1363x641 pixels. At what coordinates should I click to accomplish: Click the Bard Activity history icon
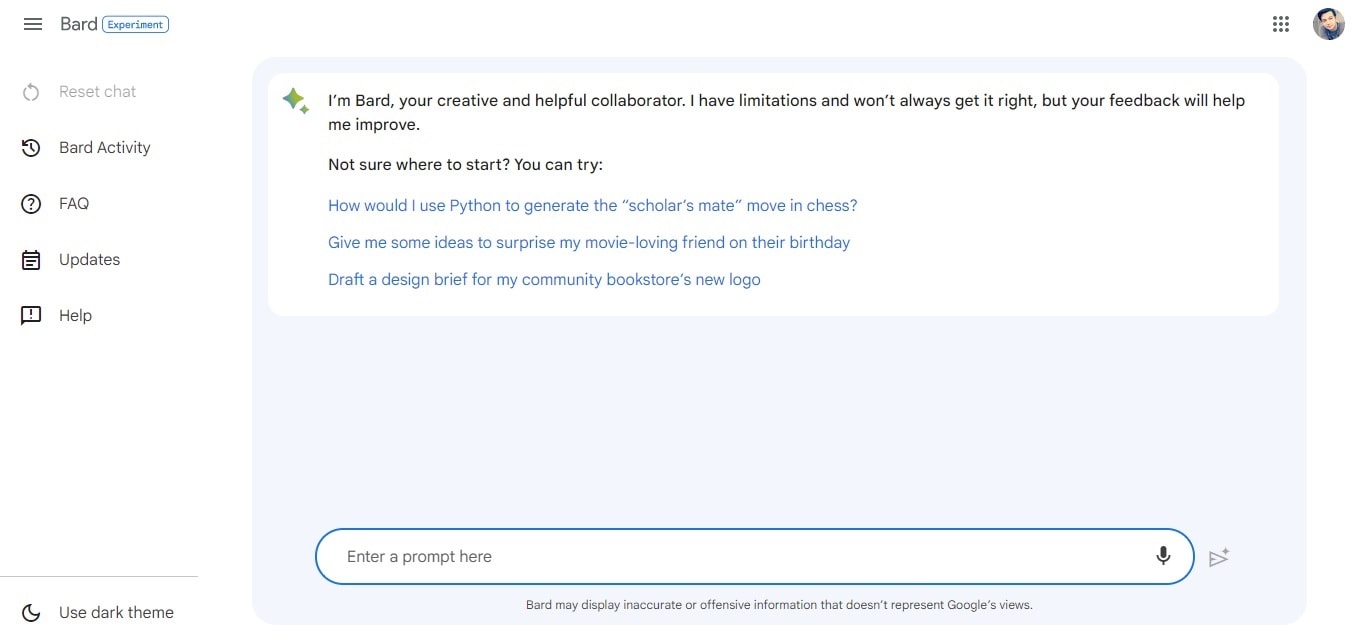coord(31,148)
